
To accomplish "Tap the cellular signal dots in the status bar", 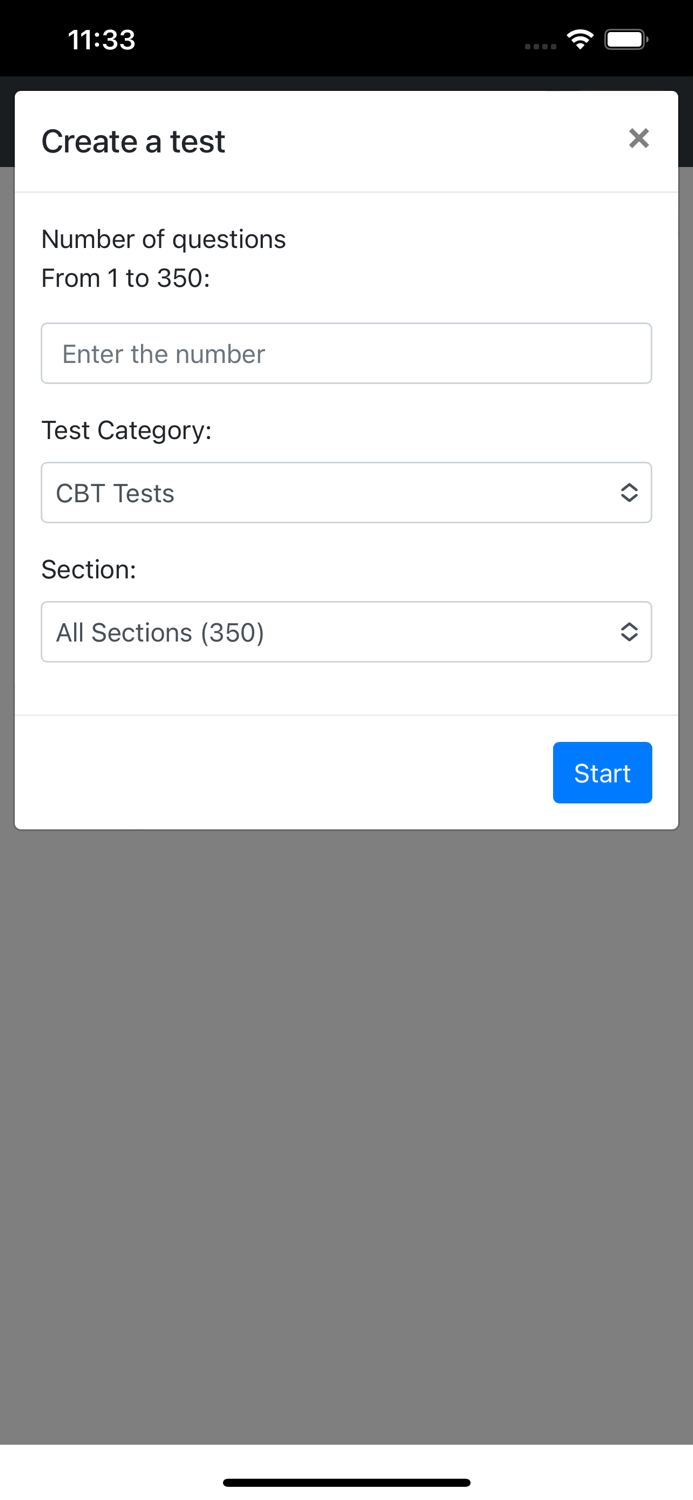I will [x=540, y=46].
